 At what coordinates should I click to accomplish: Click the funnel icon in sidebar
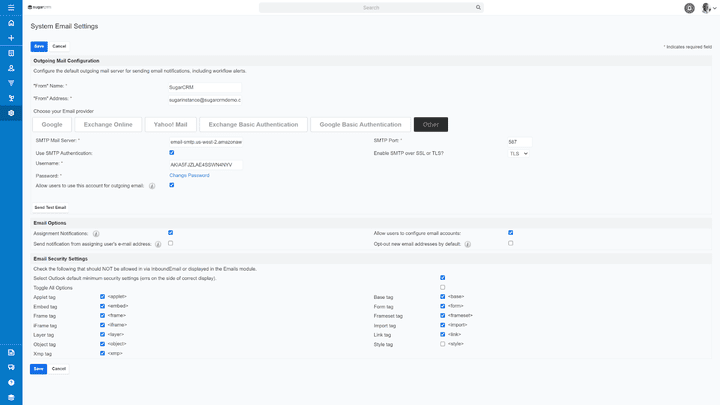[11, 83]
